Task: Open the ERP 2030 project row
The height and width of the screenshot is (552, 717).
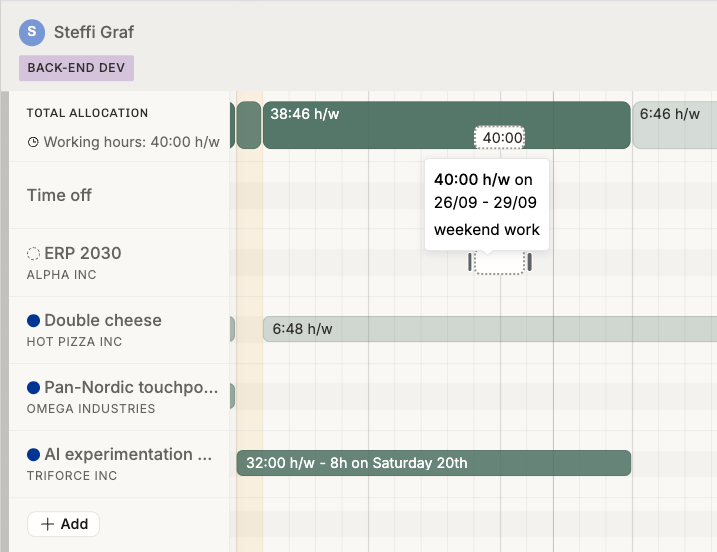Action: coord(119,263)
